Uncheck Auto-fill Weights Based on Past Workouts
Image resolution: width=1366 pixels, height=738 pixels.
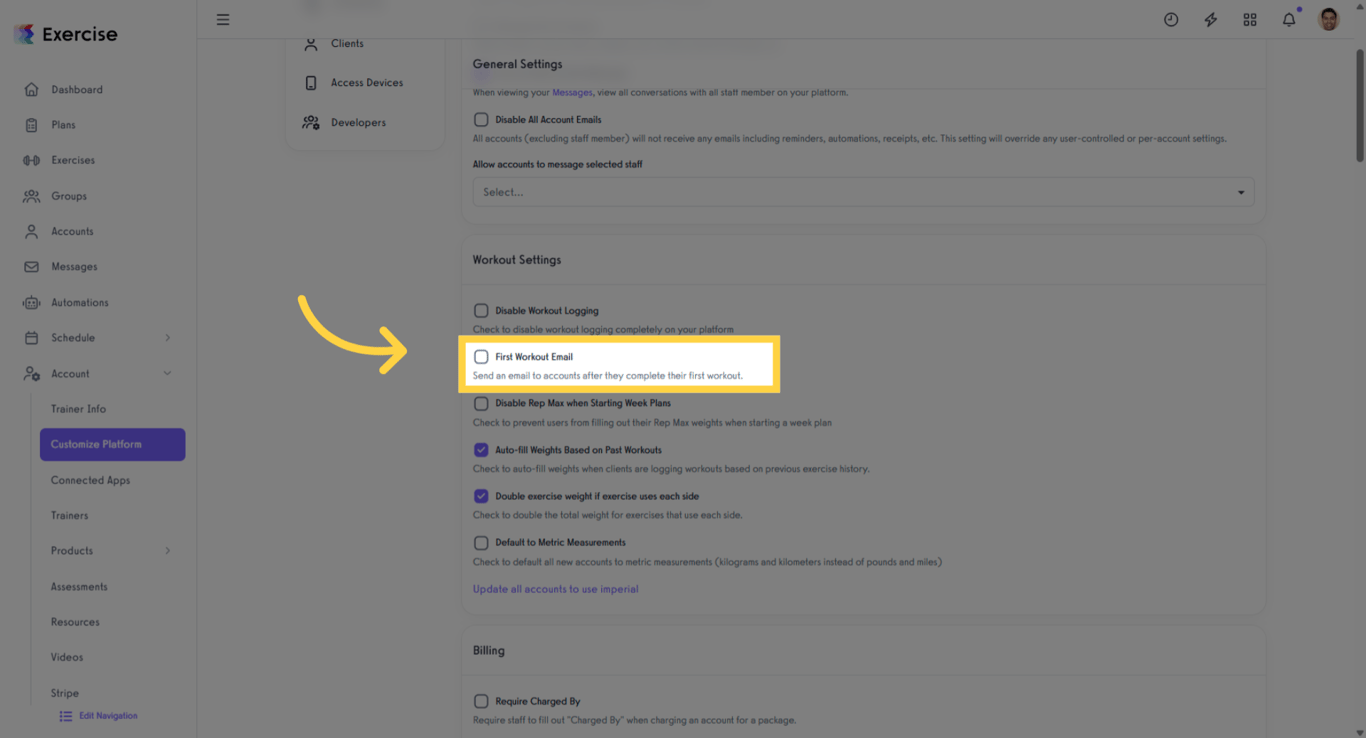point(481,450)
